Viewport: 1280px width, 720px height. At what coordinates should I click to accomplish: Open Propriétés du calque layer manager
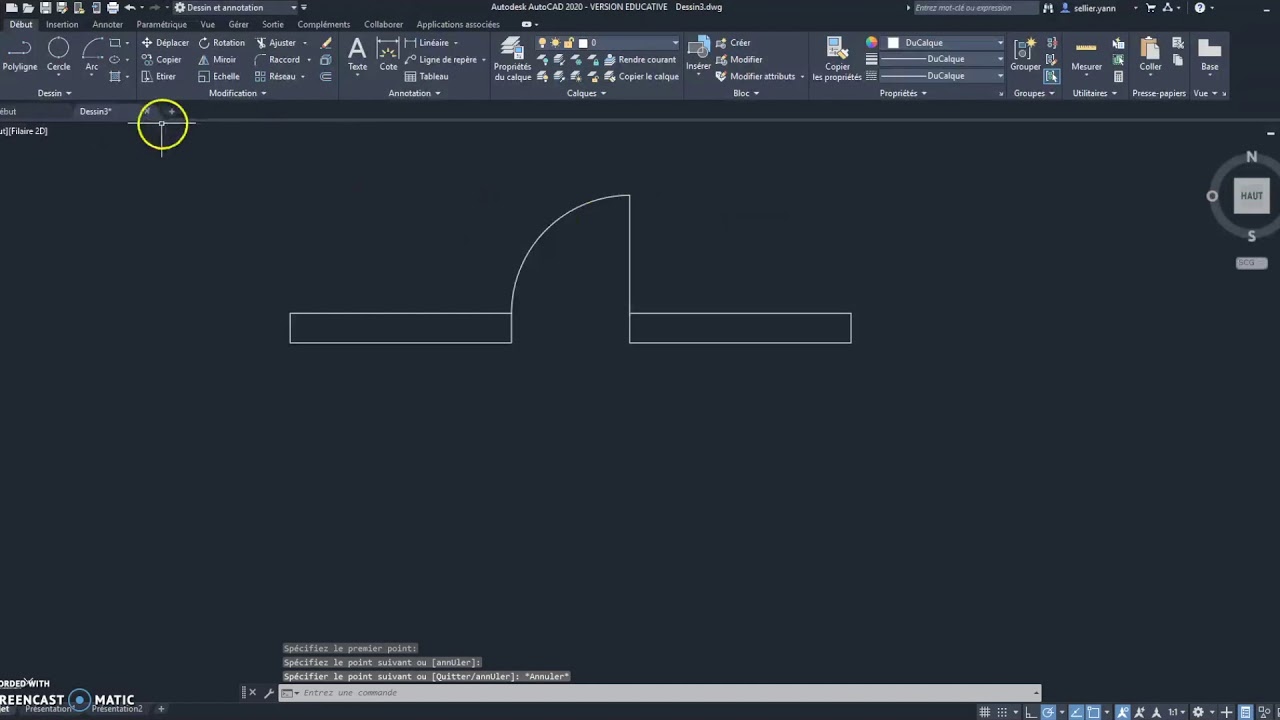513,59
